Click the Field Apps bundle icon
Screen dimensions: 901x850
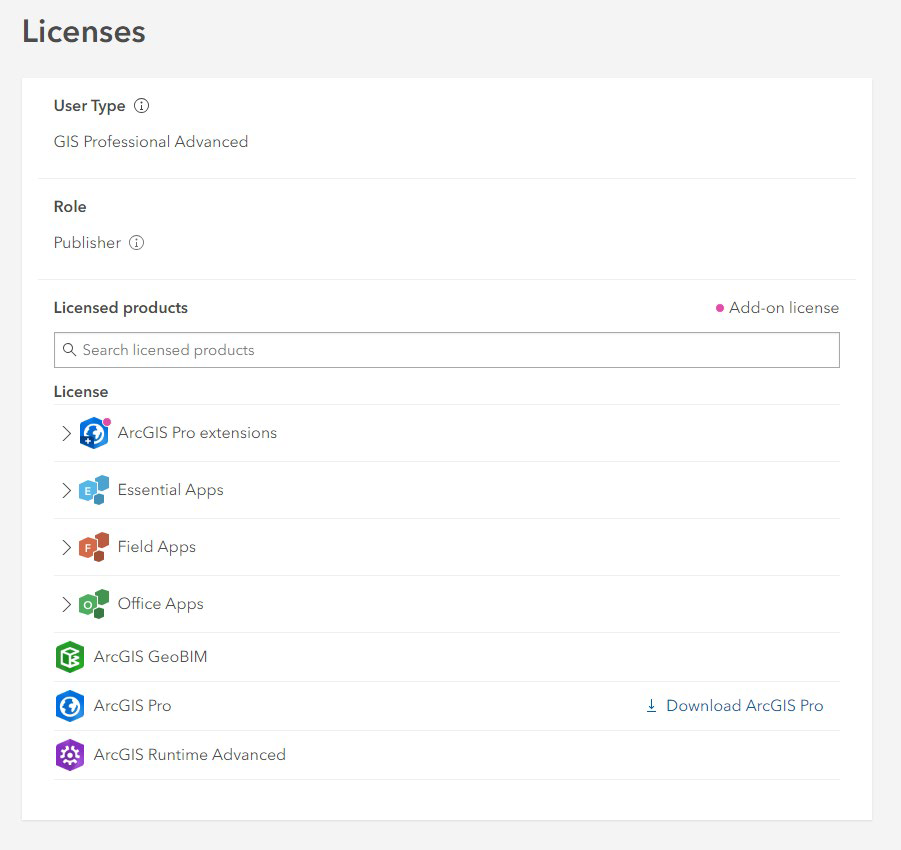(94, 547)
